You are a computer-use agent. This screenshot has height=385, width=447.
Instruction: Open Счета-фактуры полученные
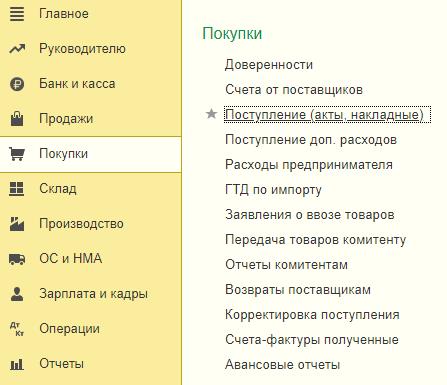point(312,340)
